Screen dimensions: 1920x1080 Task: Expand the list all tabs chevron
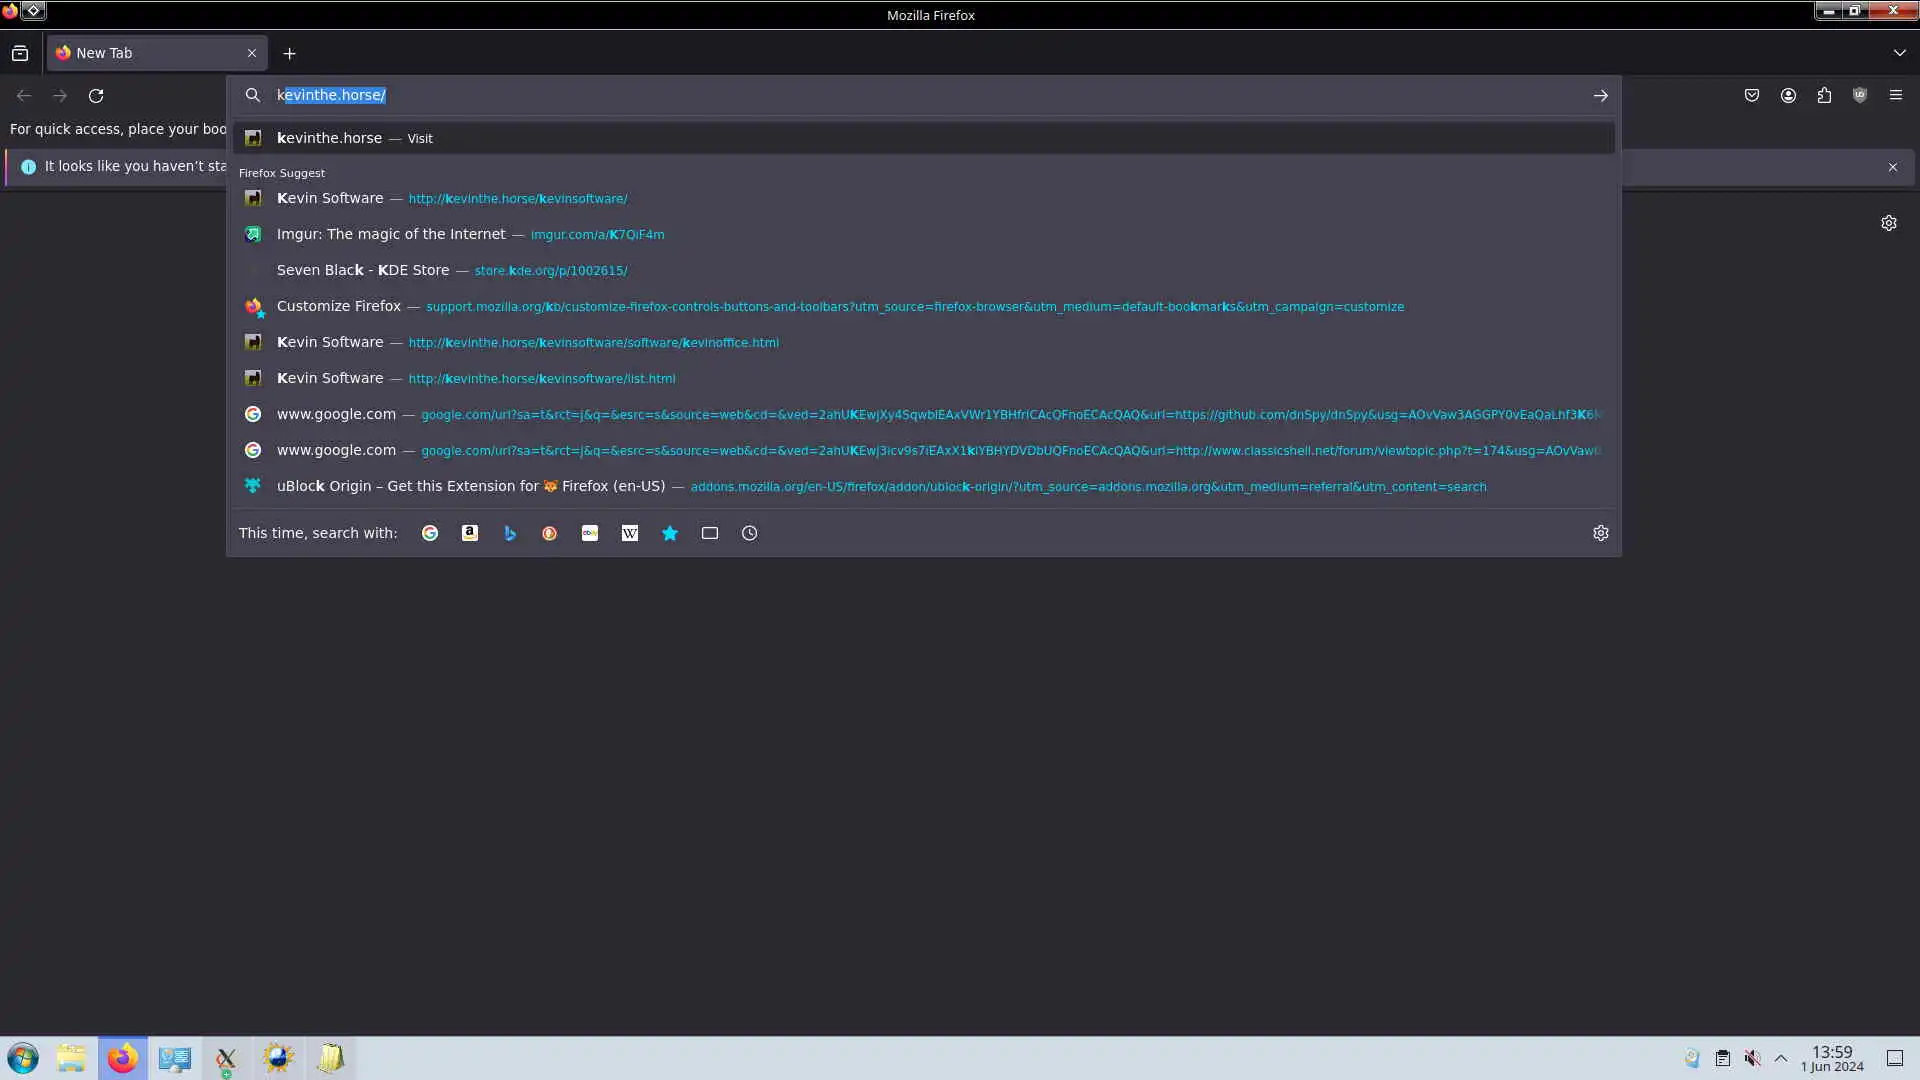[1899, 53]
